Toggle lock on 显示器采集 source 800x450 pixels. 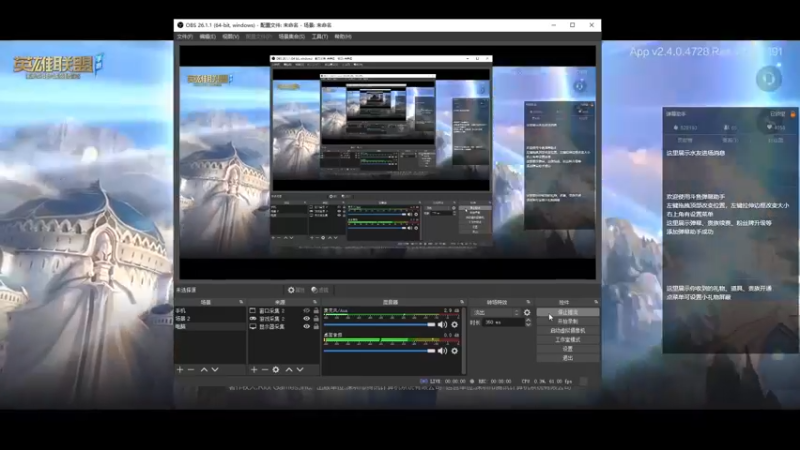[x=316, y=327]
